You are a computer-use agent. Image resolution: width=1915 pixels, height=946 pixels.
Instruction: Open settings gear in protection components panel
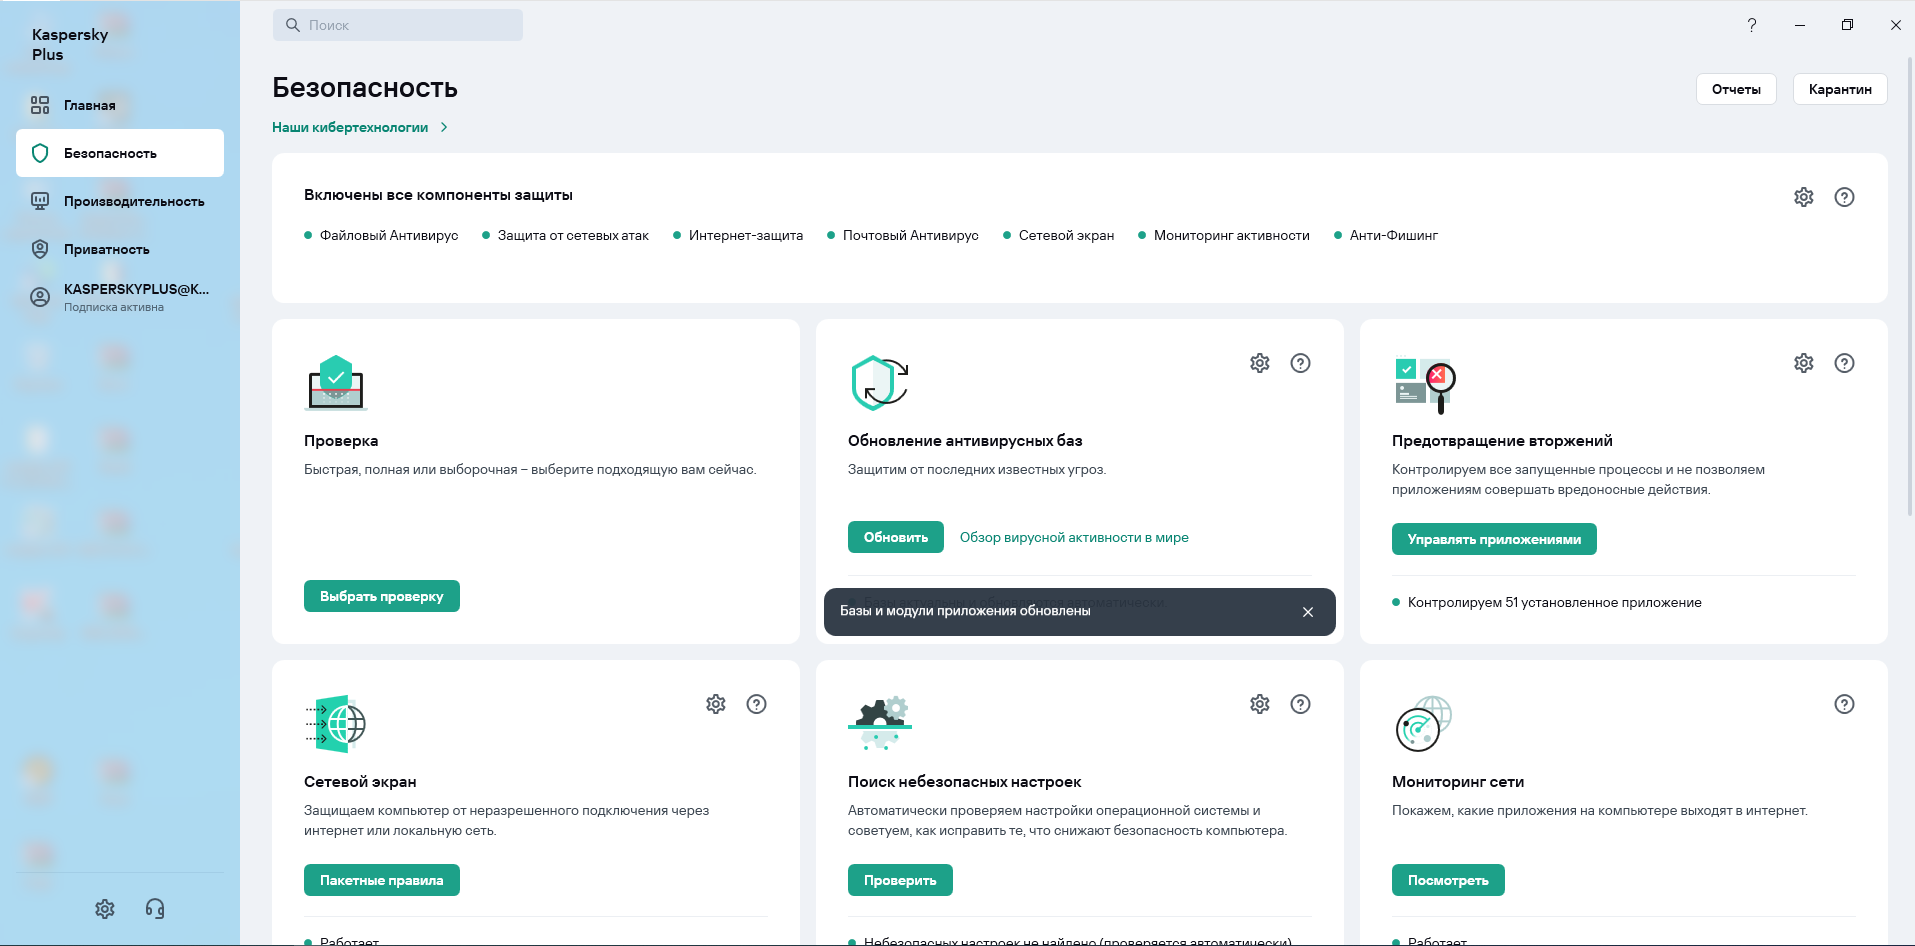pos(1803,197)
